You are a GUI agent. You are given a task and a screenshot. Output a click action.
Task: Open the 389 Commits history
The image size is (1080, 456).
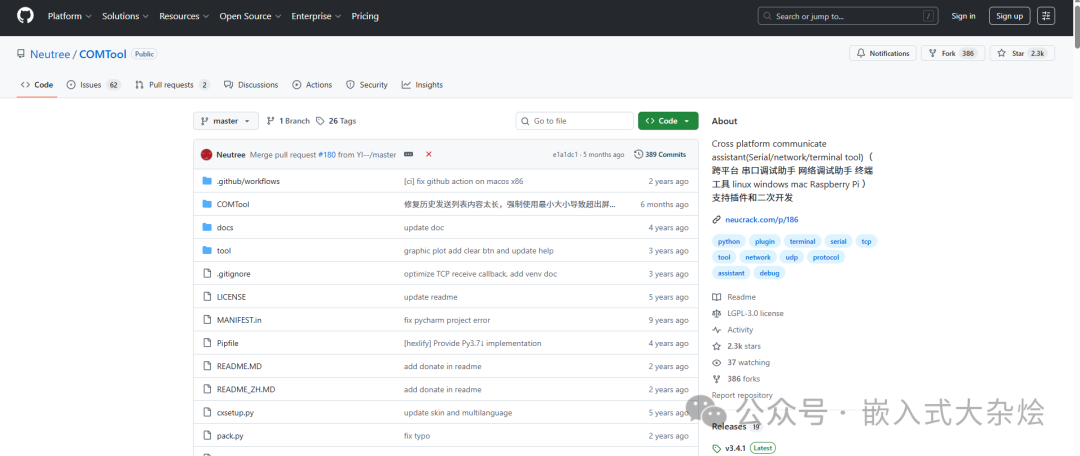click(x=660, y=154)
